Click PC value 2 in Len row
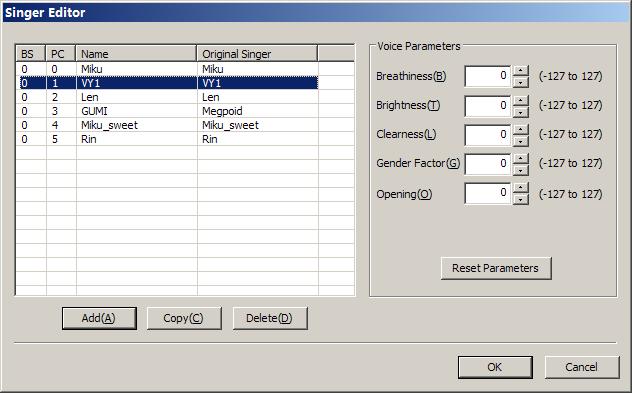This screenshot has width=632, height=393. [x=61, y=97]
